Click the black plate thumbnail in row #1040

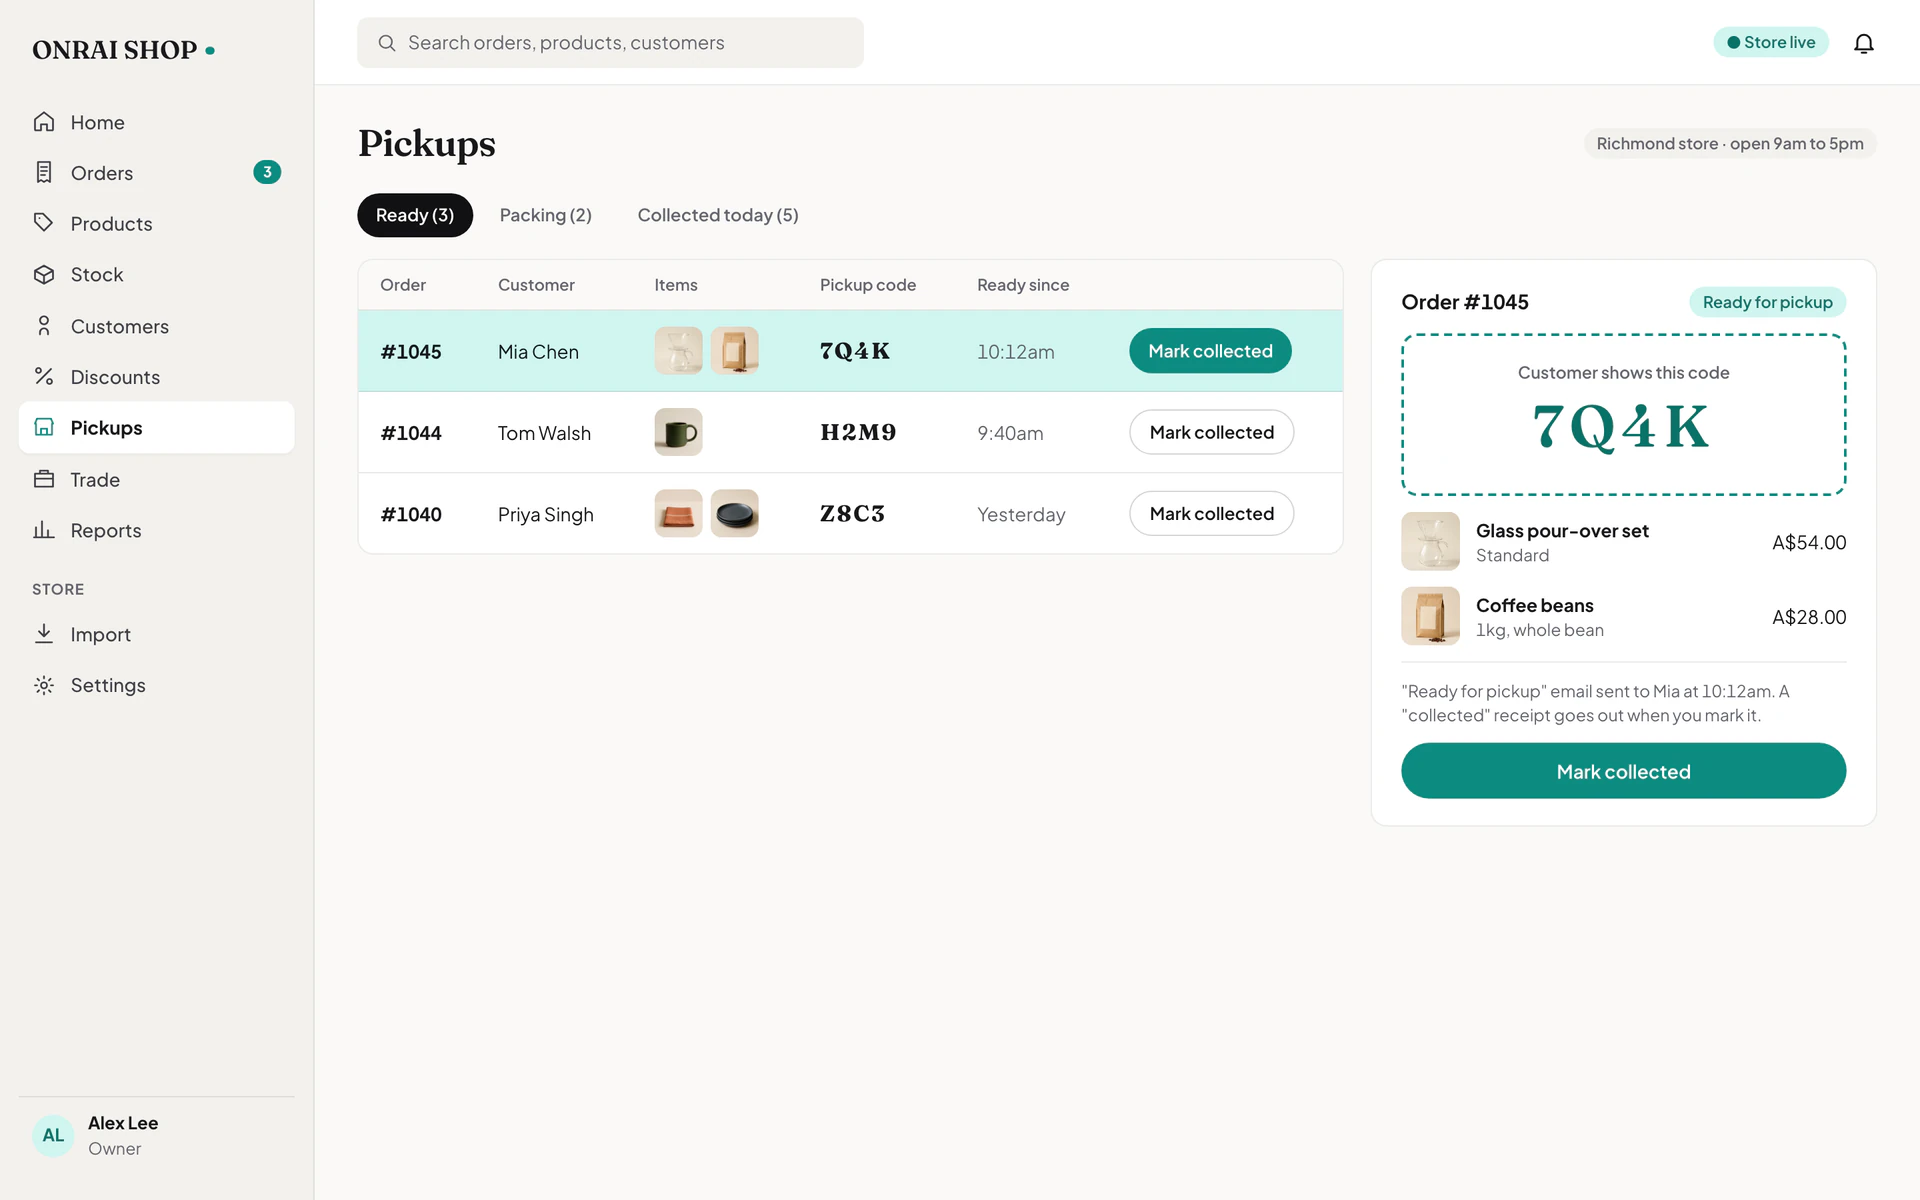tap(735, 513)
